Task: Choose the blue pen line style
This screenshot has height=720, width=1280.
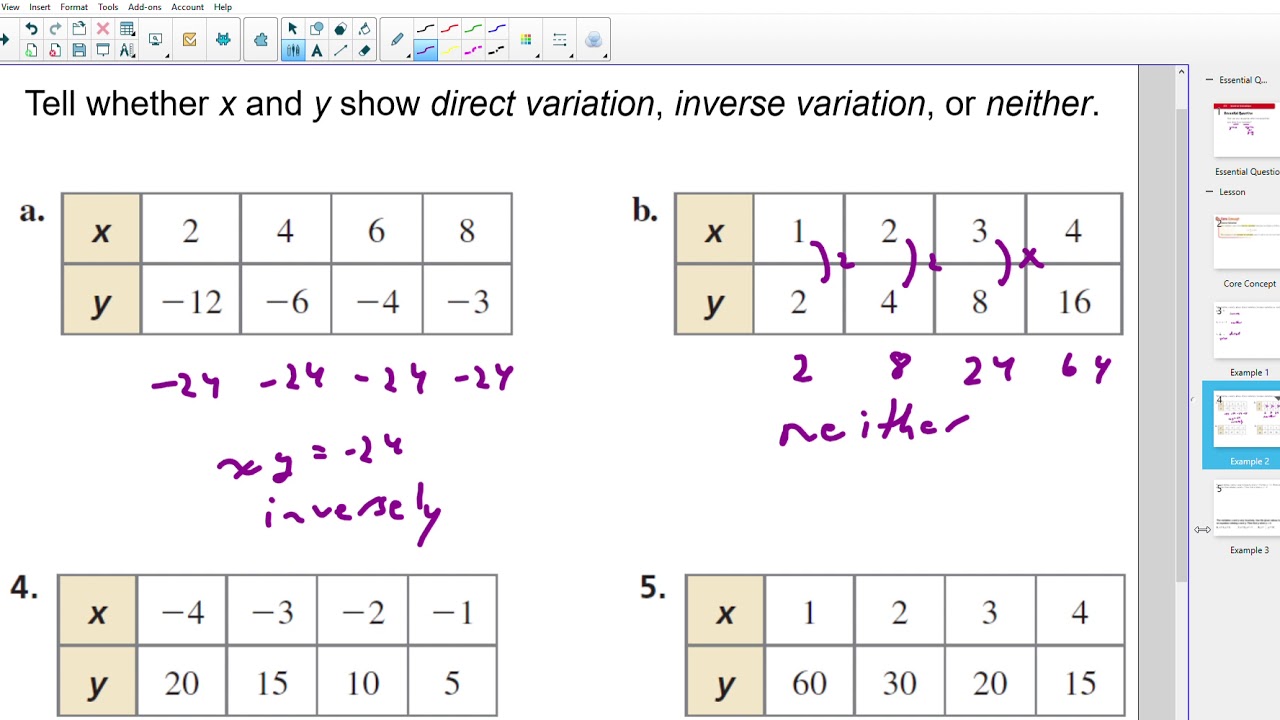Action: [x=497, y=29]
